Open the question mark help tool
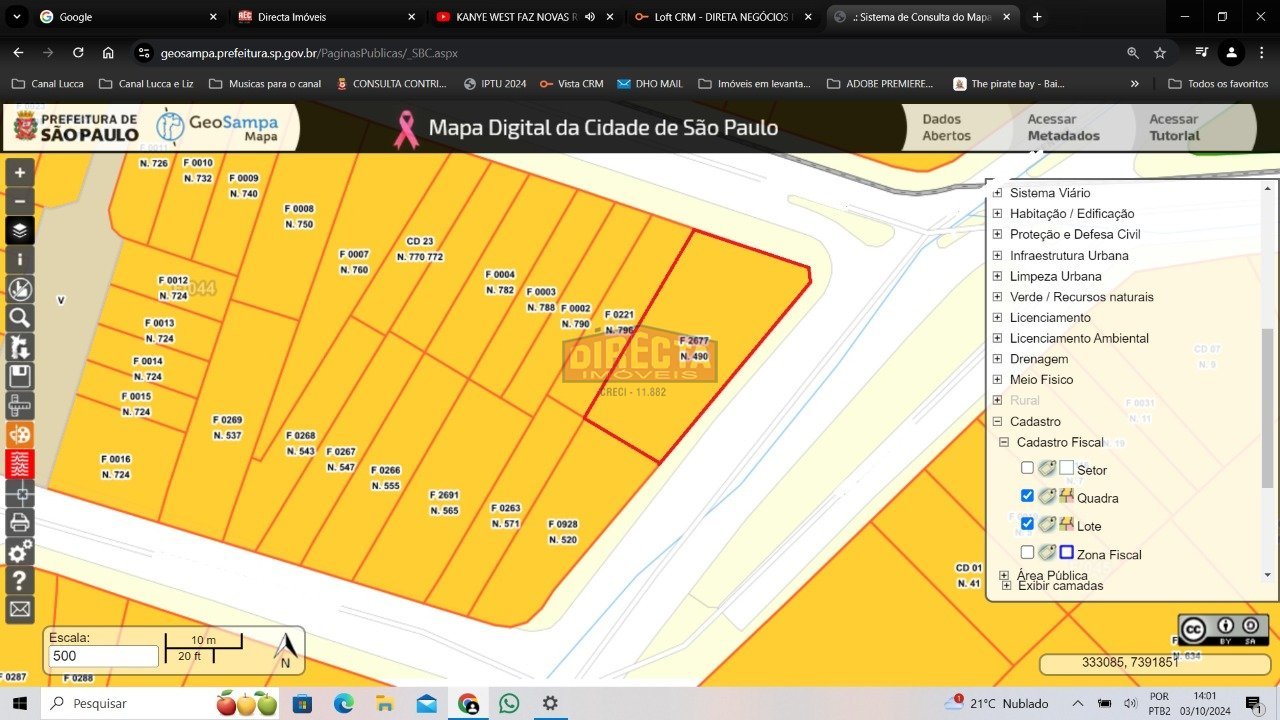The width and height of the screenshot is (1280, 720). tap(20, 580)
